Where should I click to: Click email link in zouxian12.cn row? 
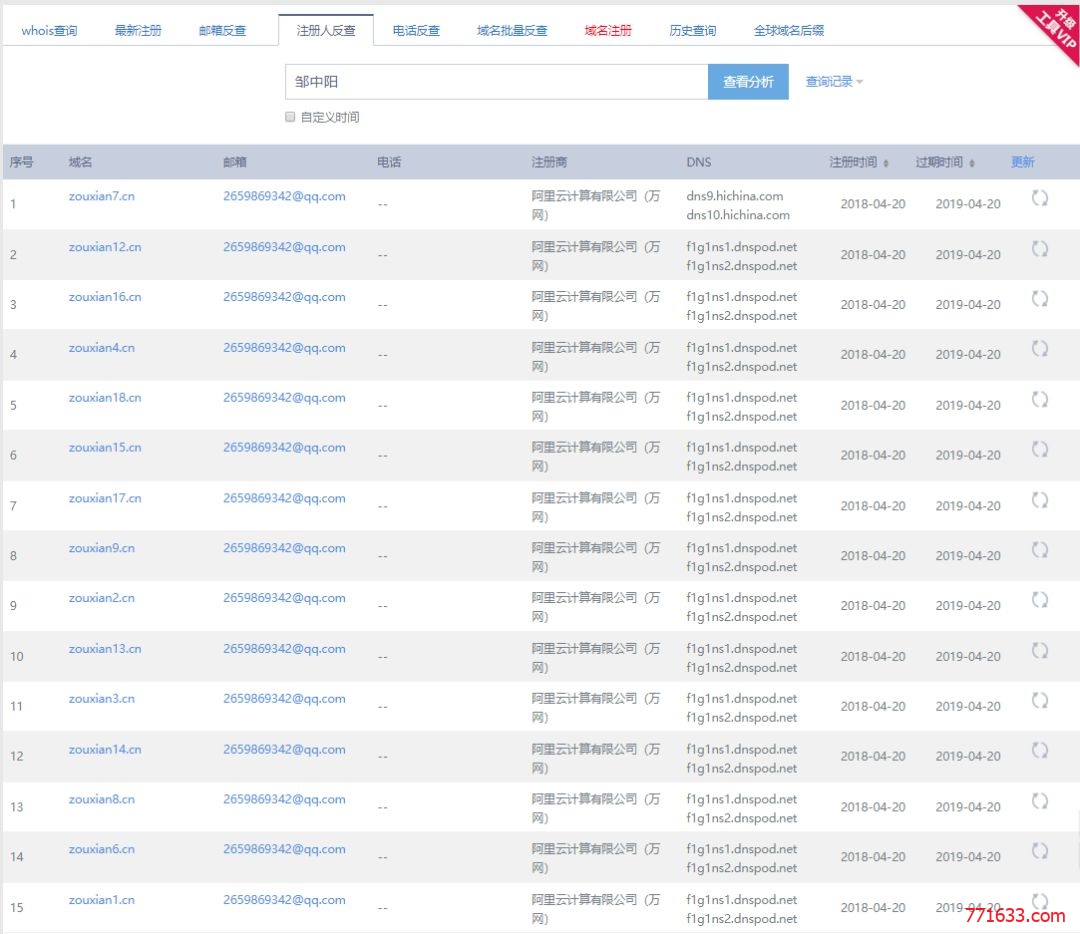click(284, 247)
